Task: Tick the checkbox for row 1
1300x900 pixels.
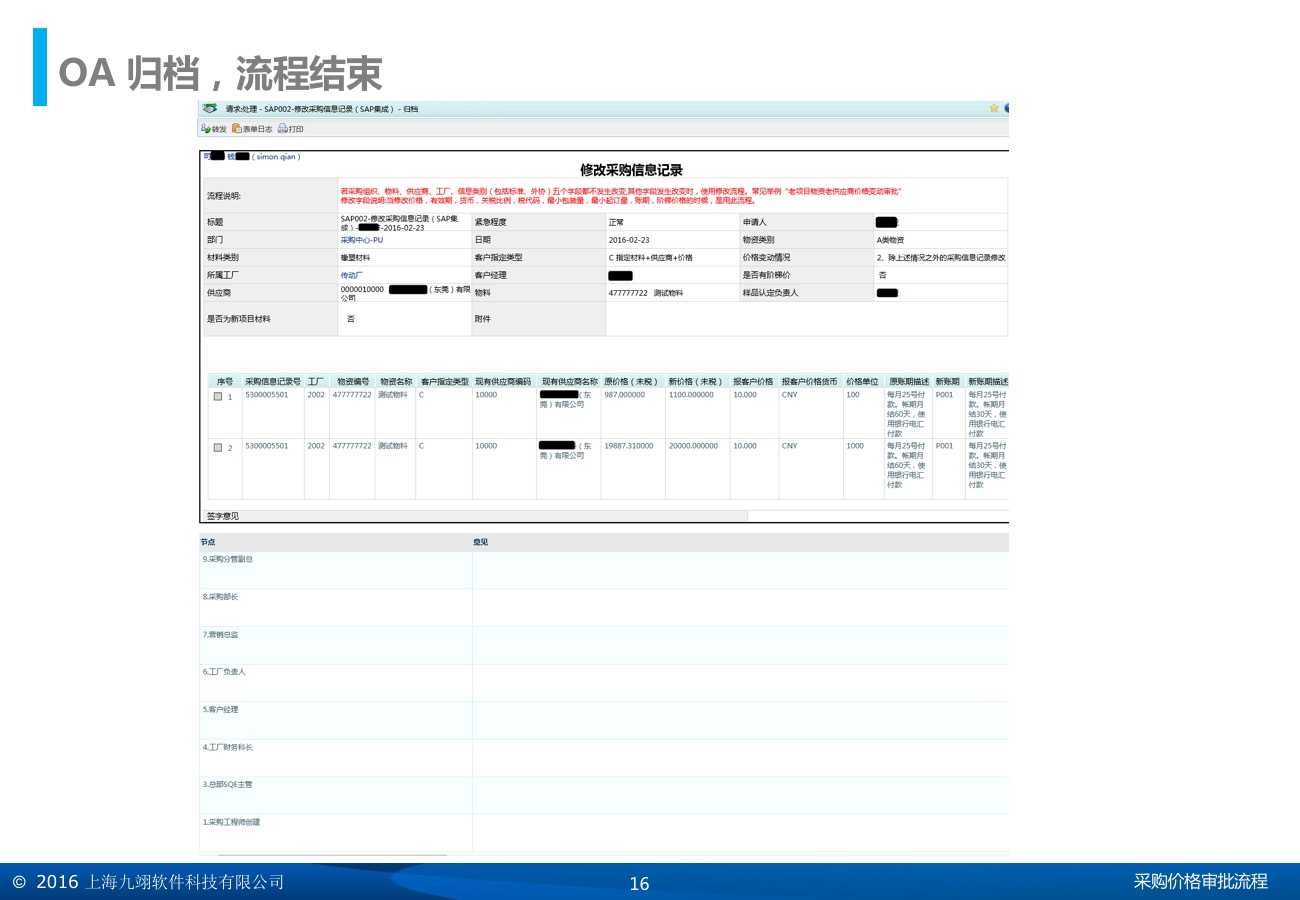Action: pos(218,396)
